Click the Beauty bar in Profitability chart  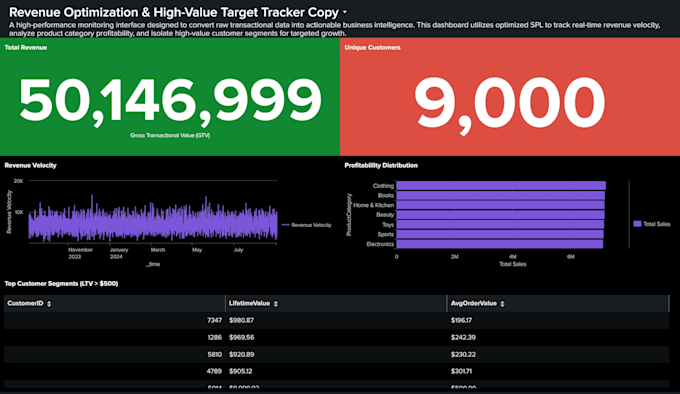pos(500,215)
